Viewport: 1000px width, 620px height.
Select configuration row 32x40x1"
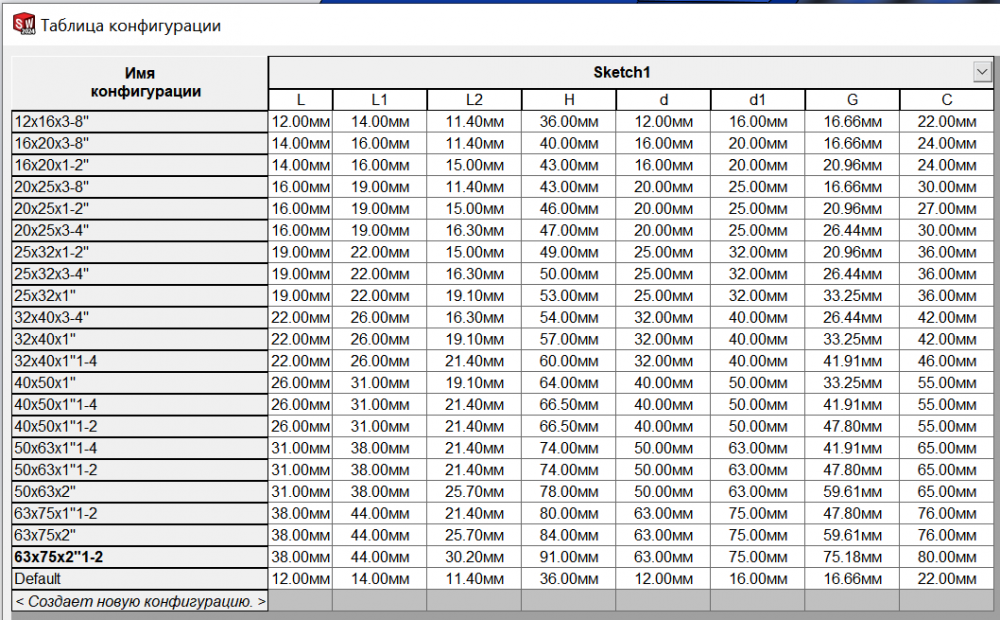[140, 339]
